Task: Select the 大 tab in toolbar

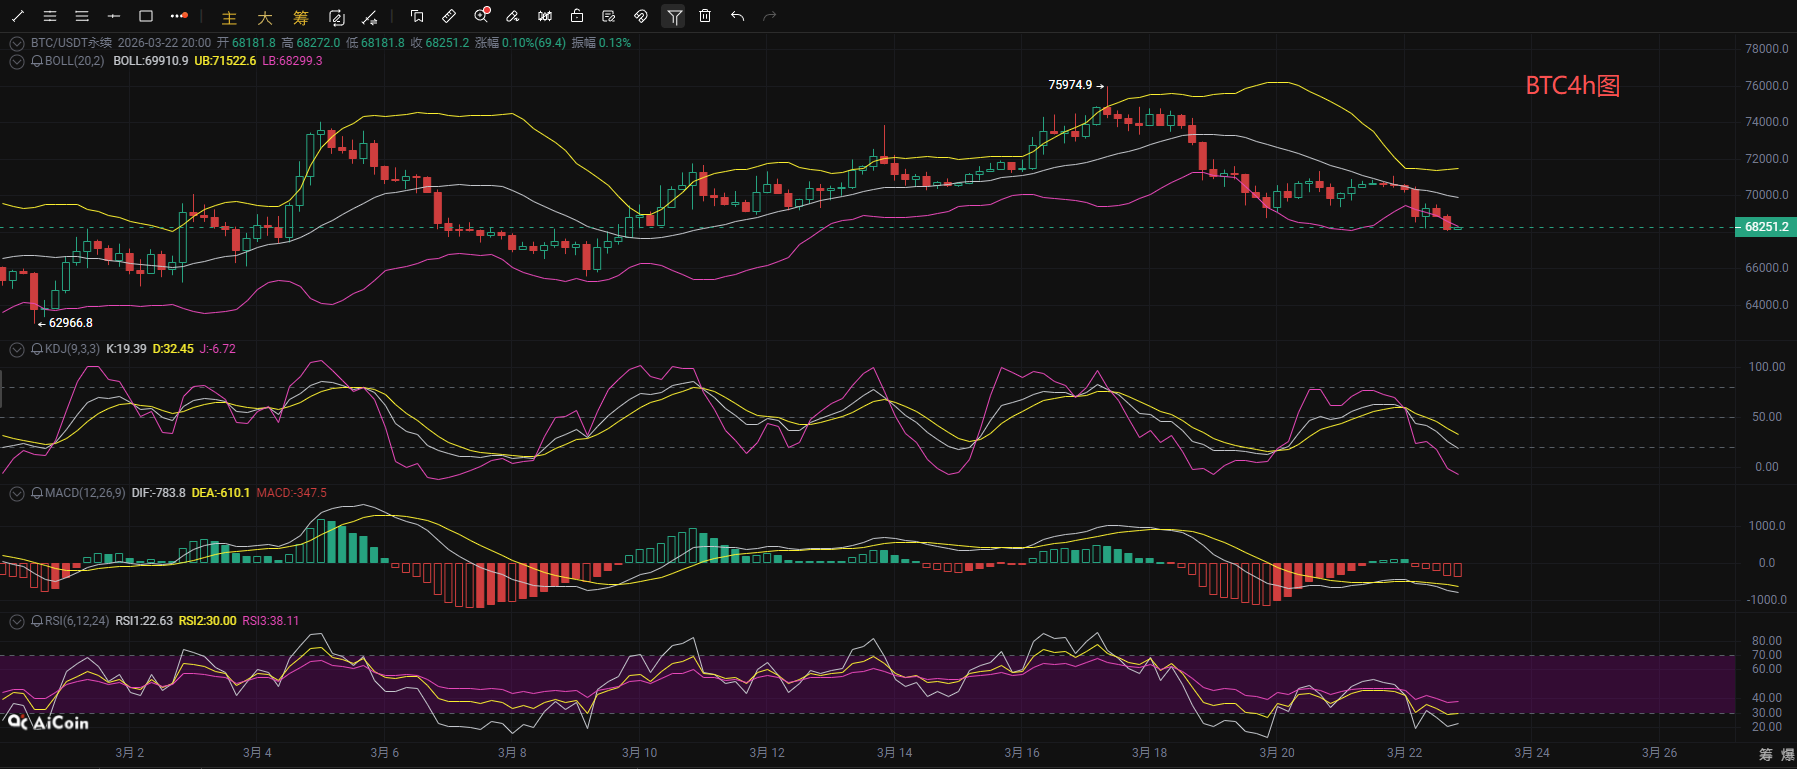Action: (265, 18)
